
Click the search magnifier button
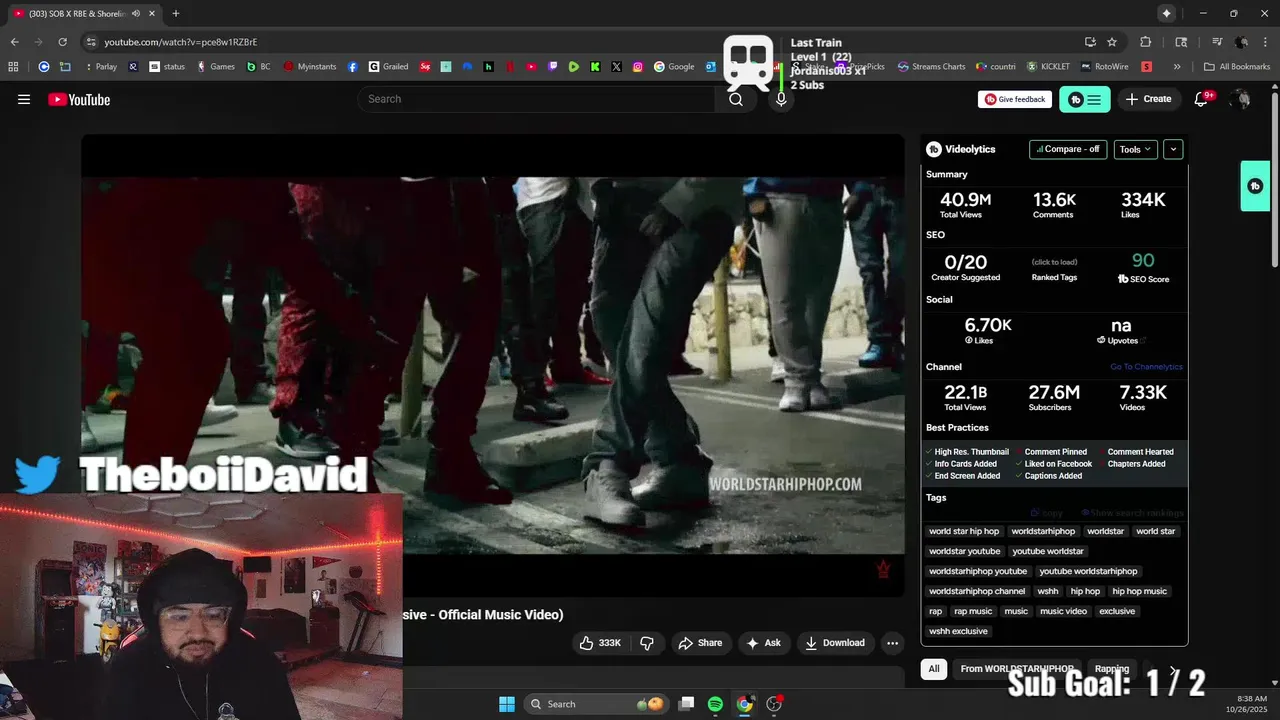736,99
